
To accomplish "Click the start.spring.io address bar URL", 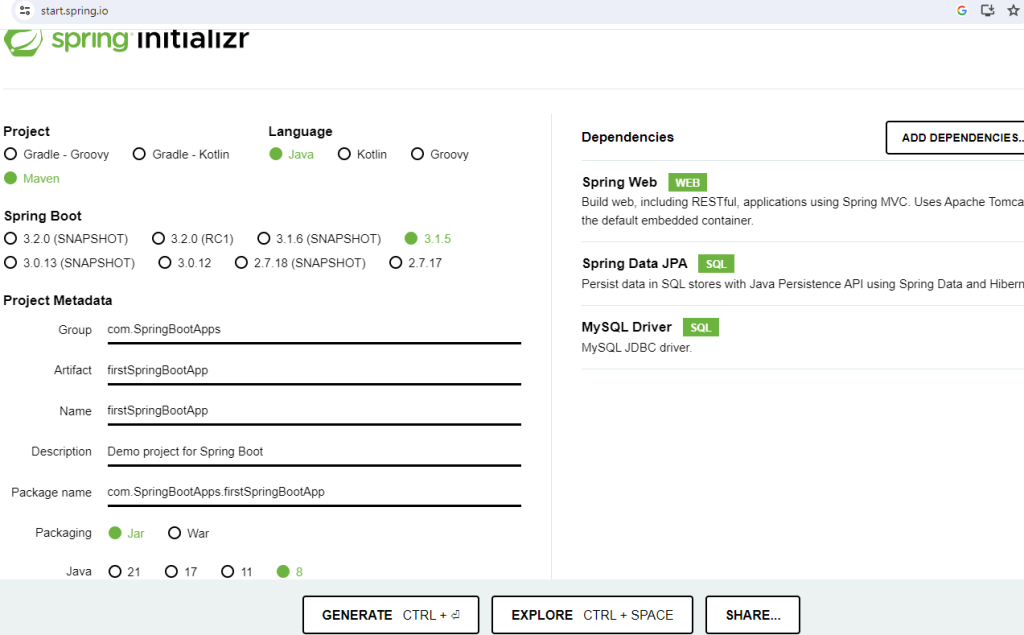I will [74, 11].
